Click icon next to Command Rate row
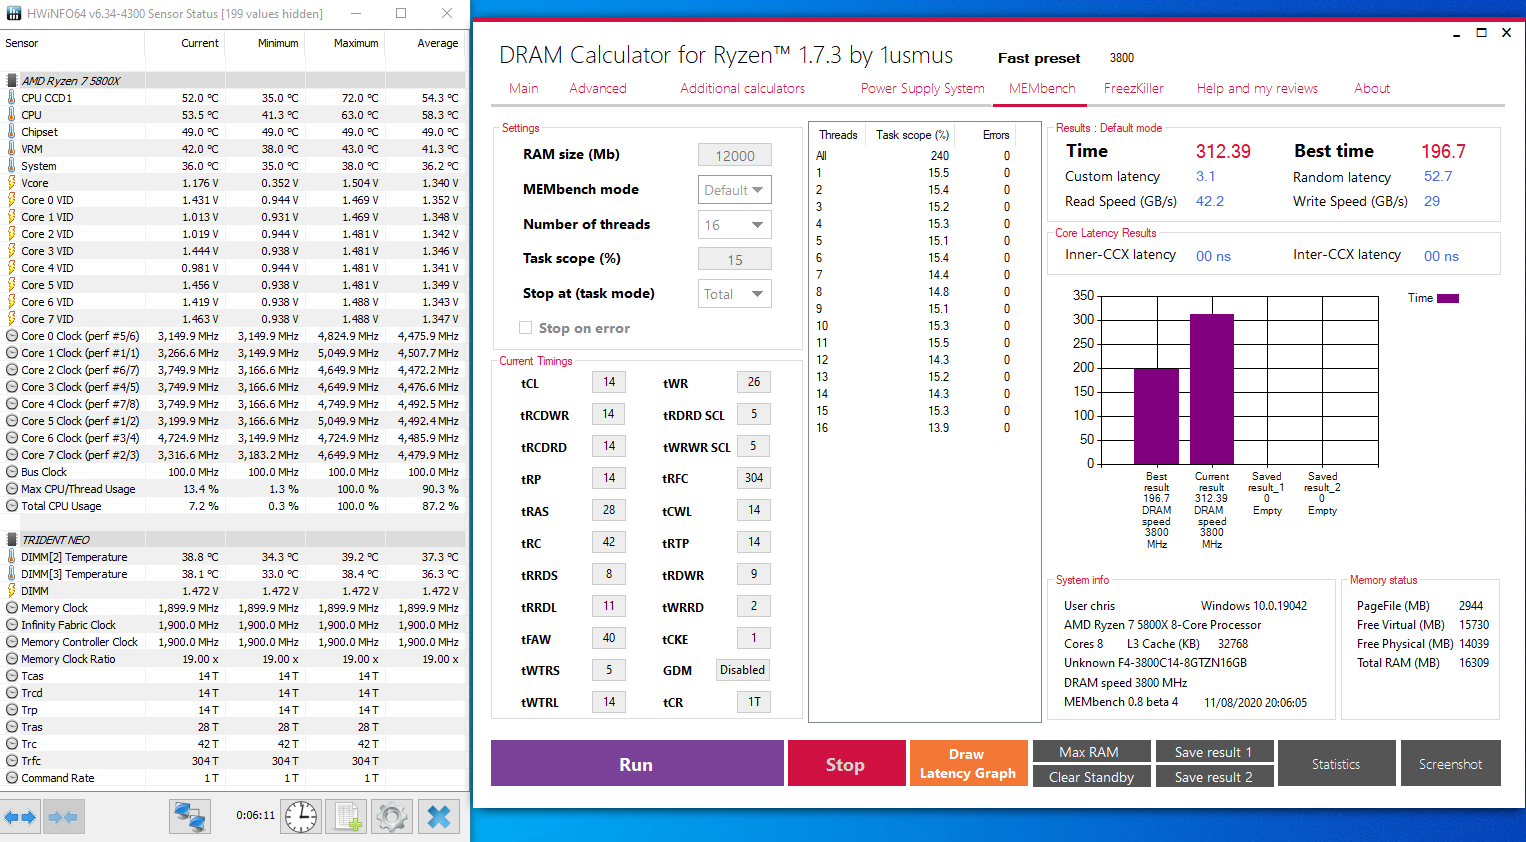Screen dimensions: 1526x842 (12, 778)
